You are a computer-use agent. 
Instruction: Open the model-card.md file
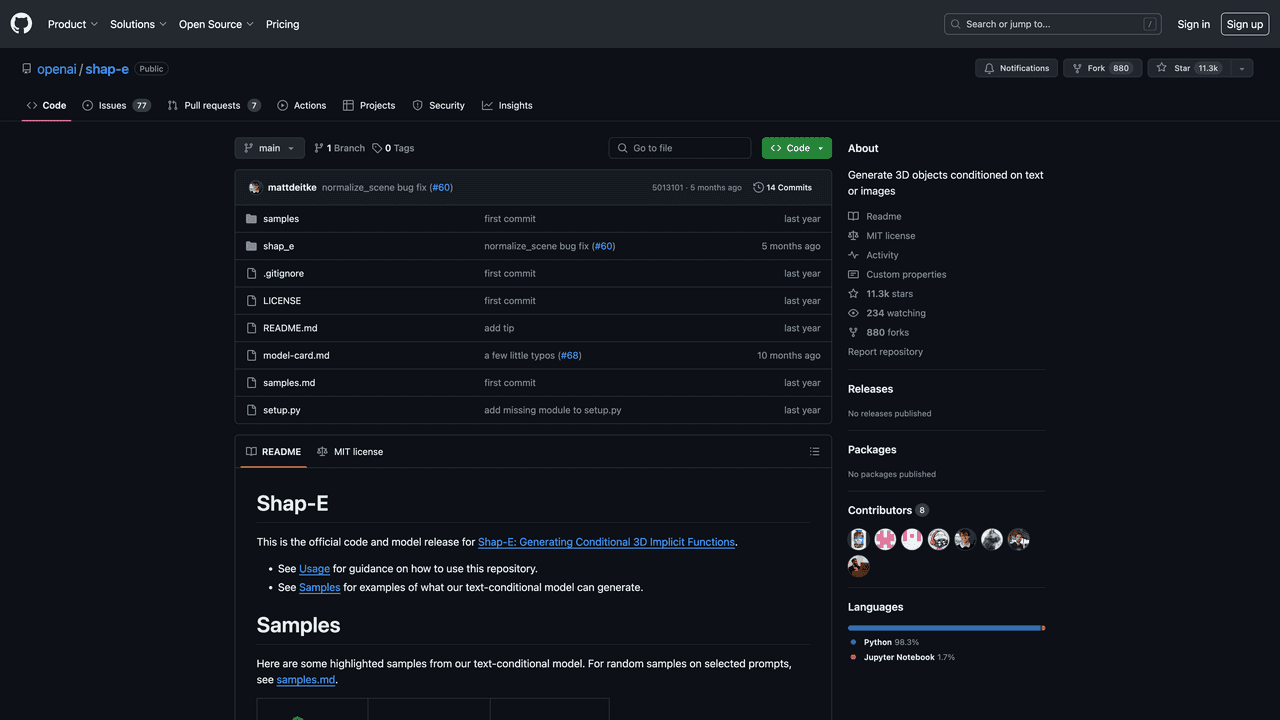point(296,356)
